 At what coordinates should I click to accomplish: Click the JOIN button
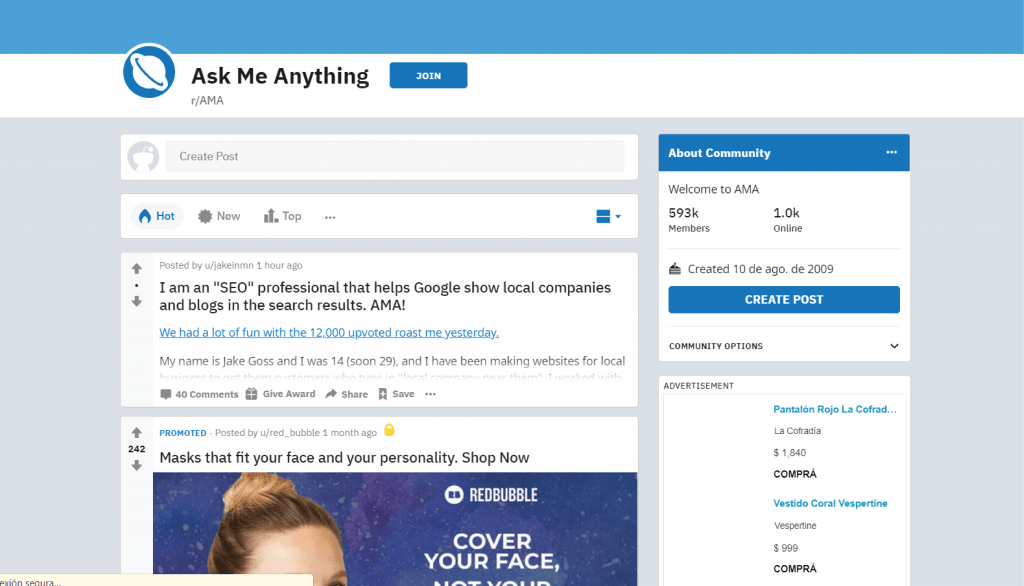pyautogui.click(x=428, y=75)
